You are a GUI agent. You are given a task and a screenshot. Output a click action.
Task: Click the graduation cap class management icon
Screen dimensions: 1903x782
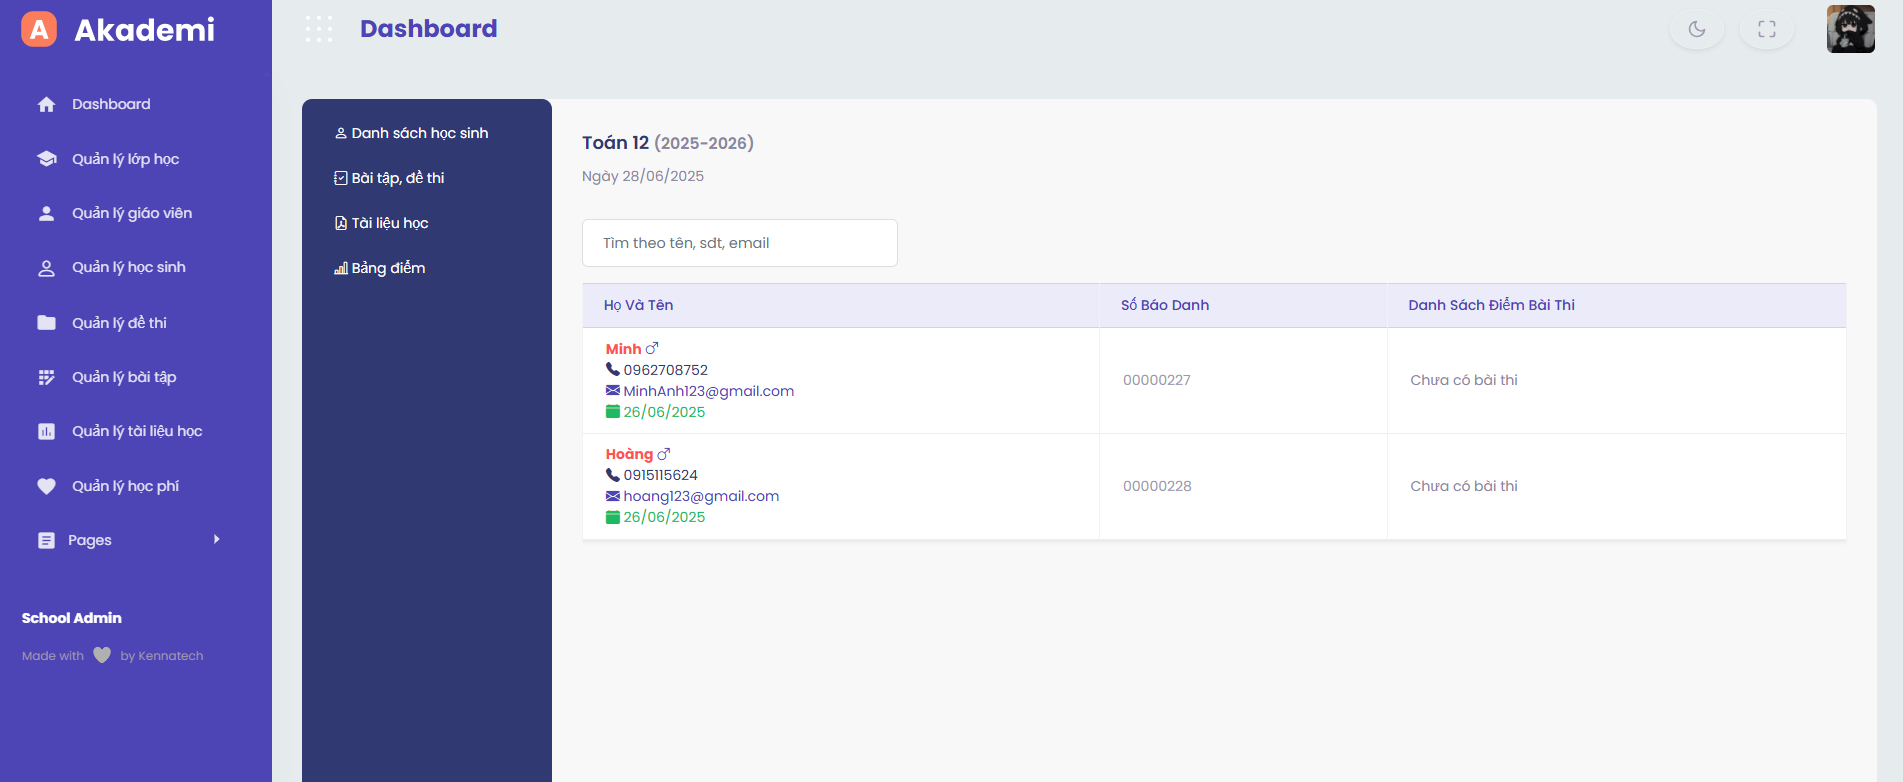tap(46, 159)
